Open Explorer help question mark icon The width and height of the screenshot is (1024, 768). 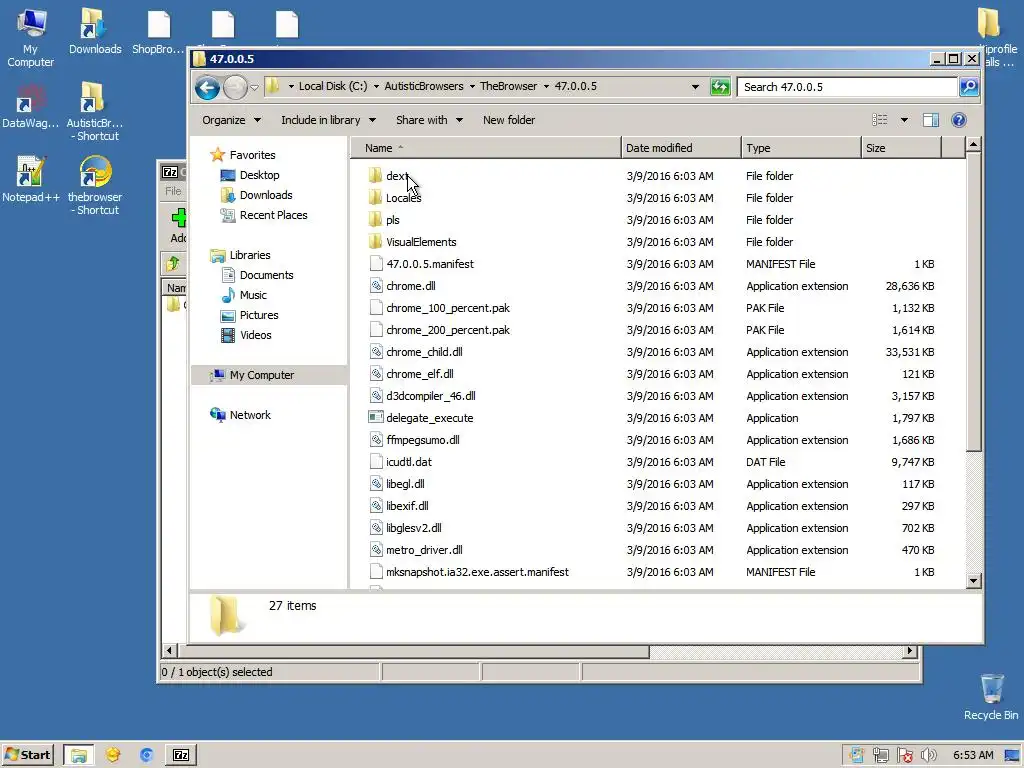959,120
